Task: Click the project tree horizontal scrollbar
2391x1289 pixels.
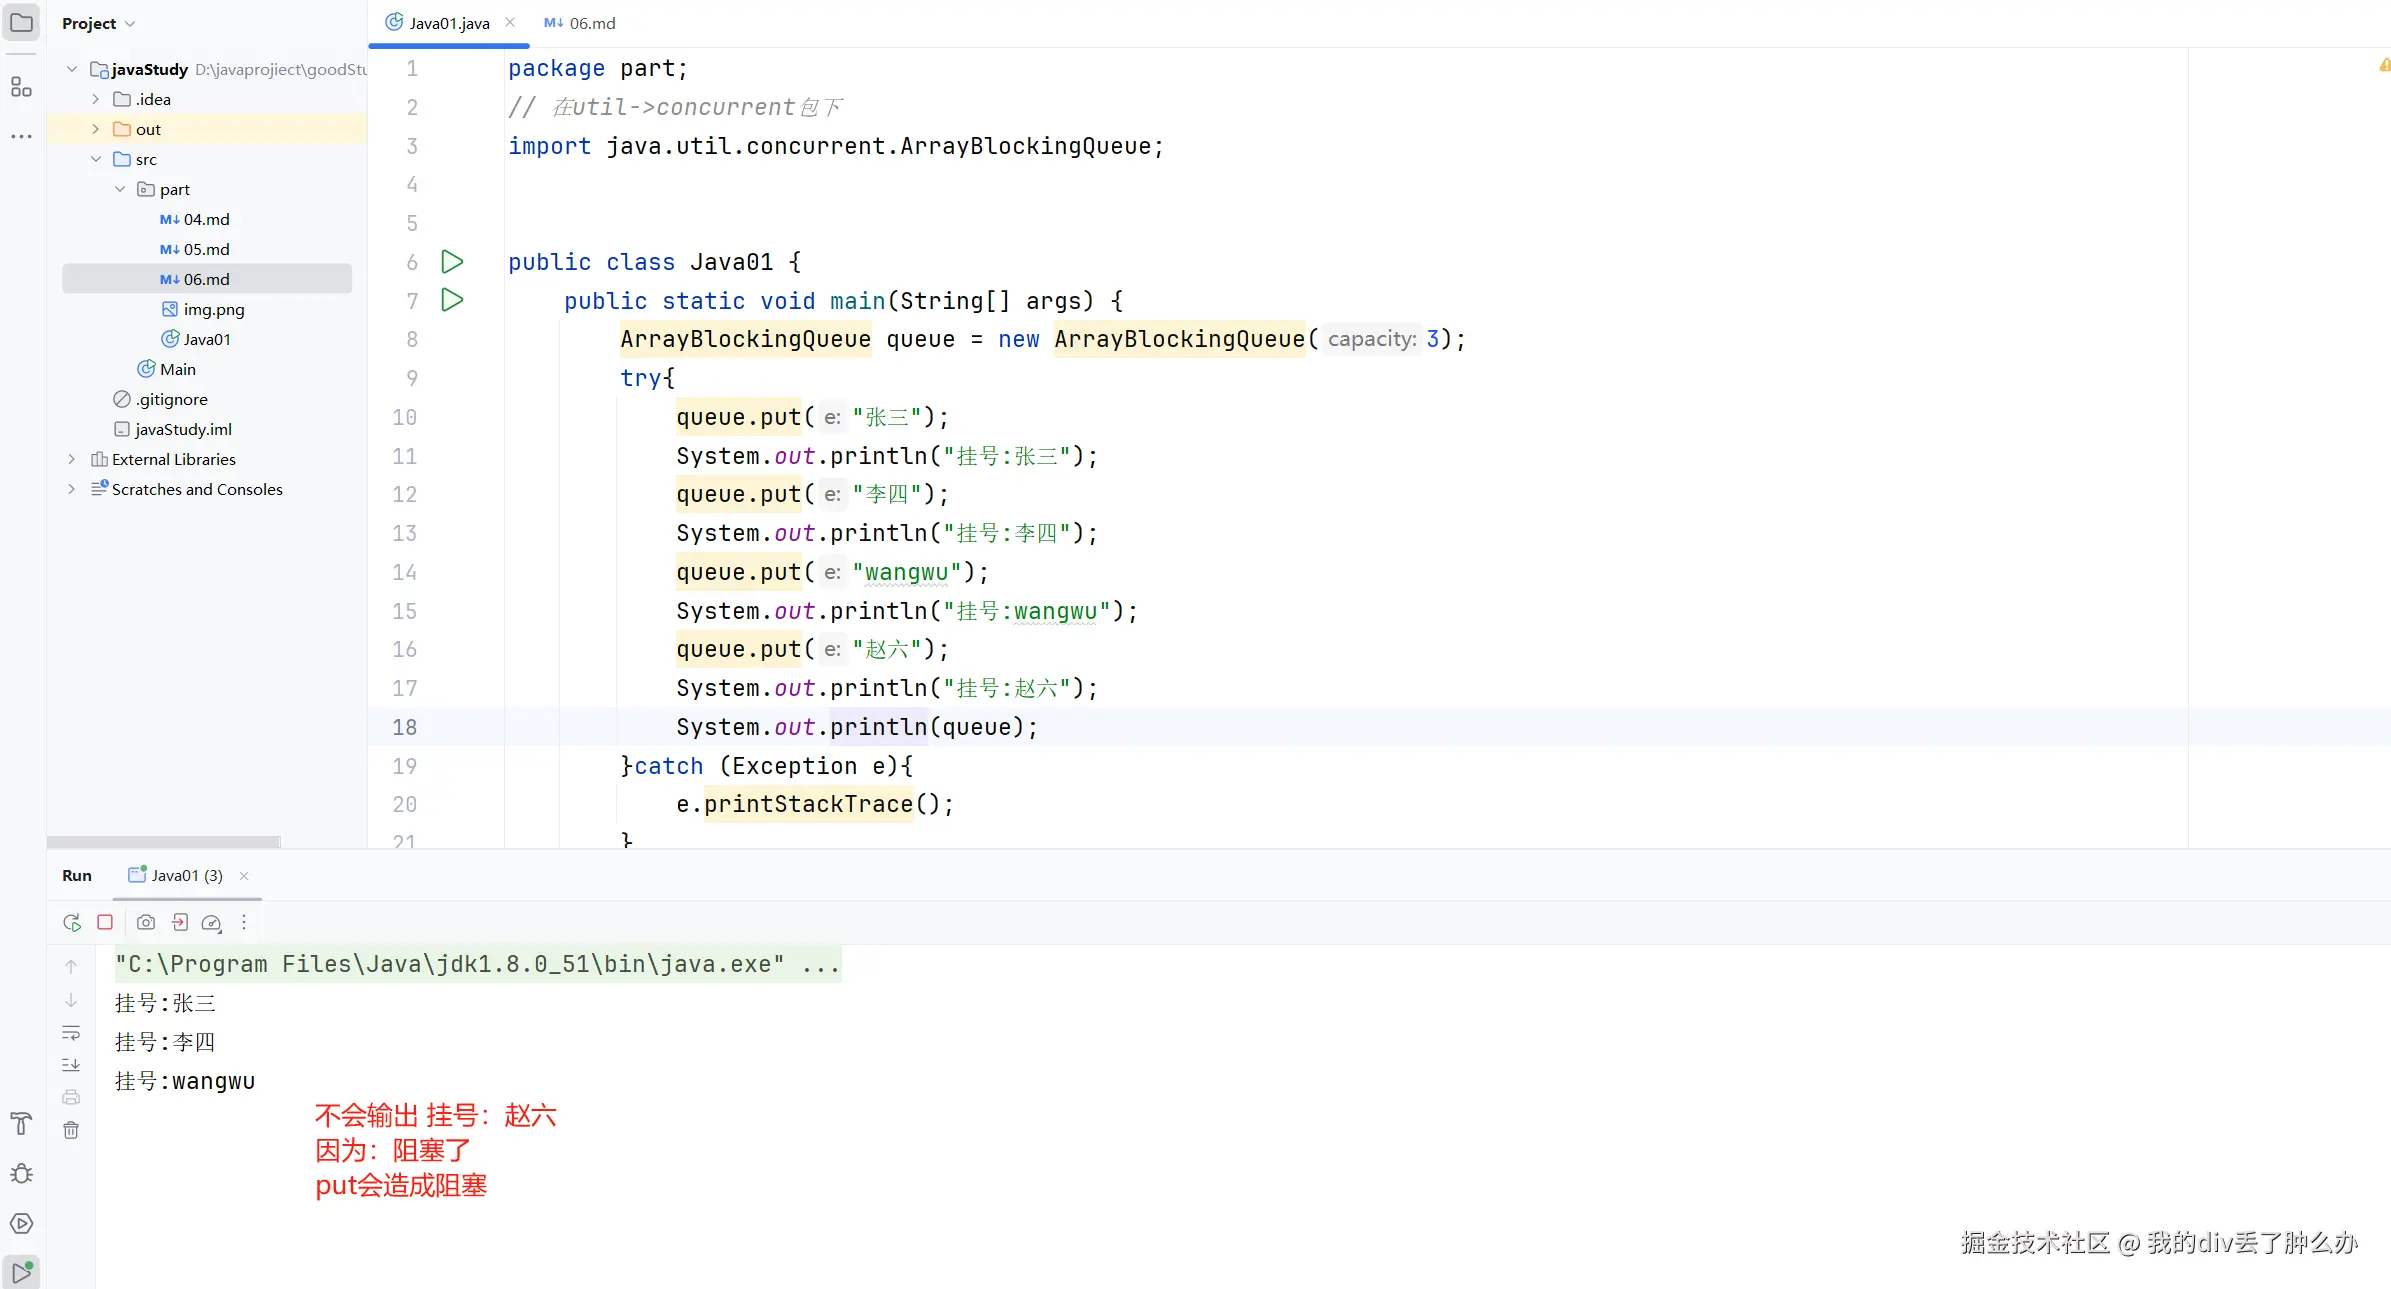Action: pos(163,841)
